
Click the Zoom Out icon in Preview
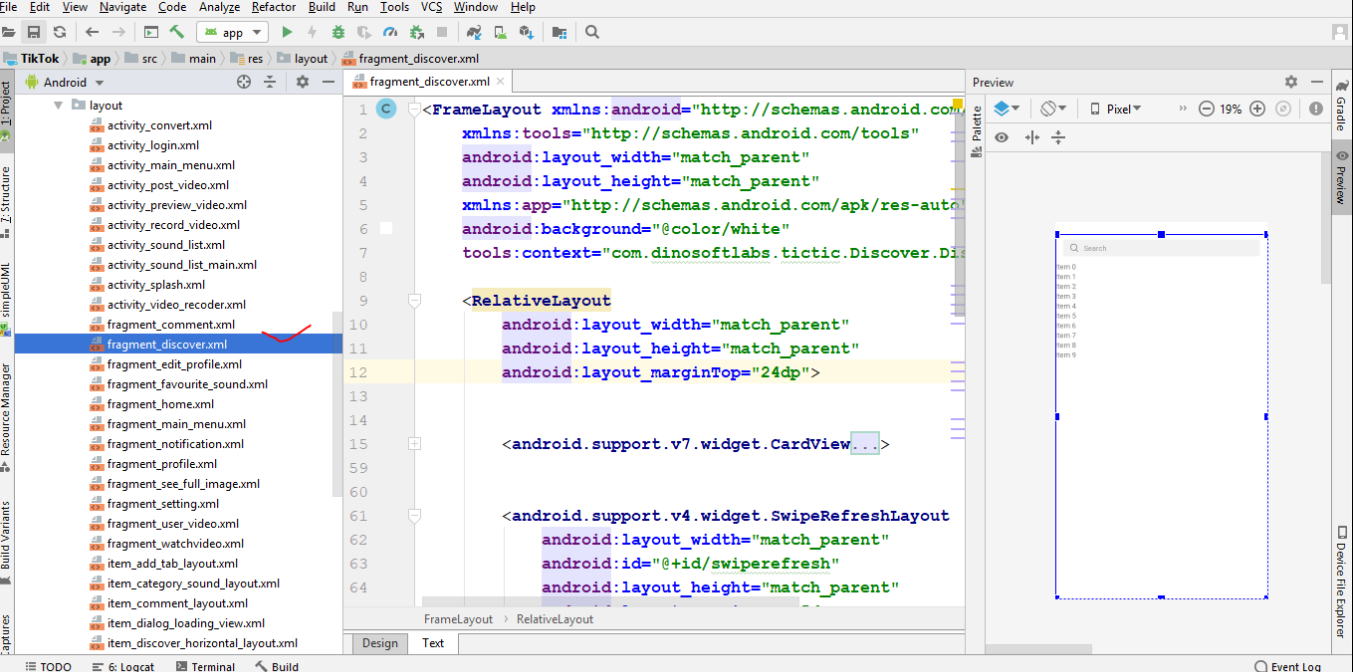(x=1206, y=109)
